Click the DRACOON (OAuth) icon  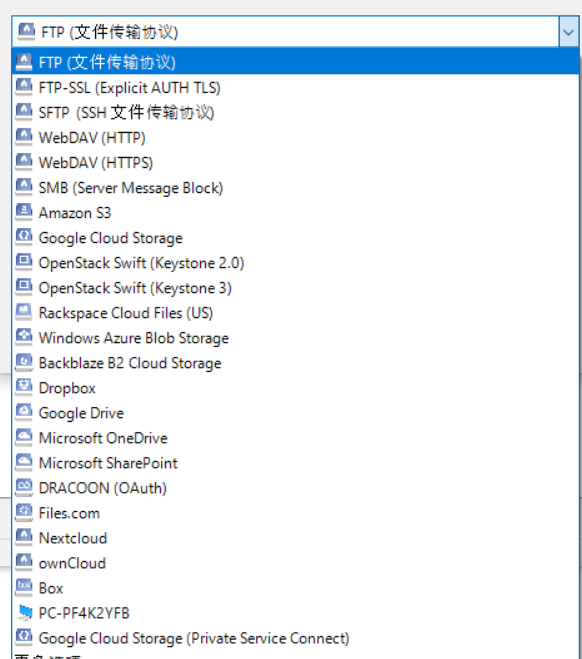tap(24, 488)
